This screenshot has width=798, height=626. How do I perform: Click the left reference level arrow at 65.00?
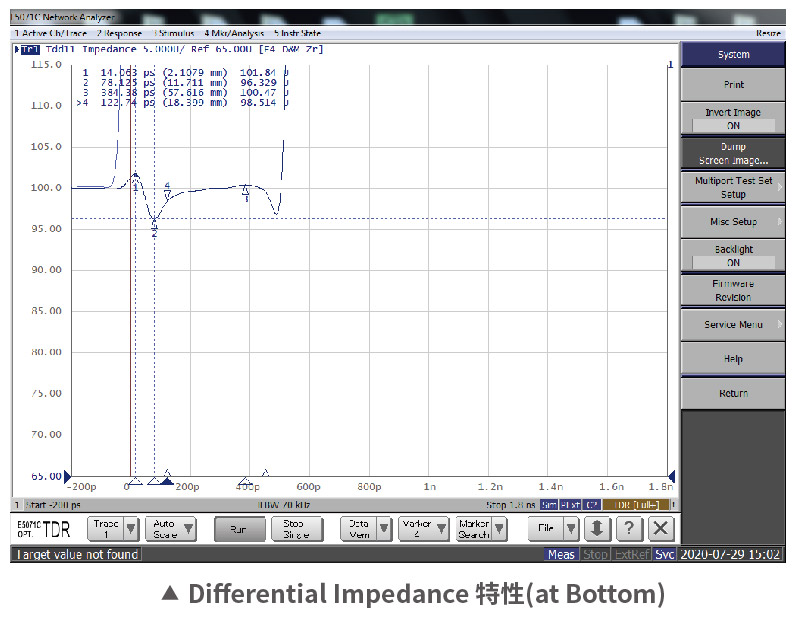[x=67, y=476]
